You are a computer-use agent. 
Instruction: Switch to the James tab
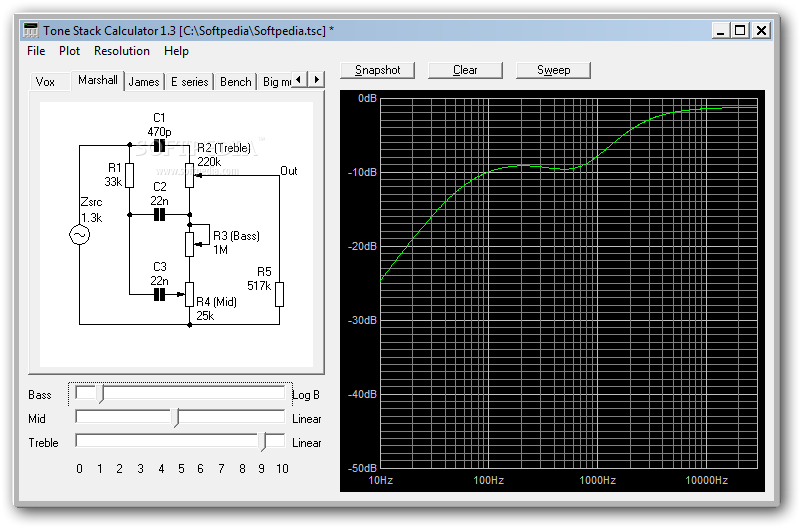144,82
